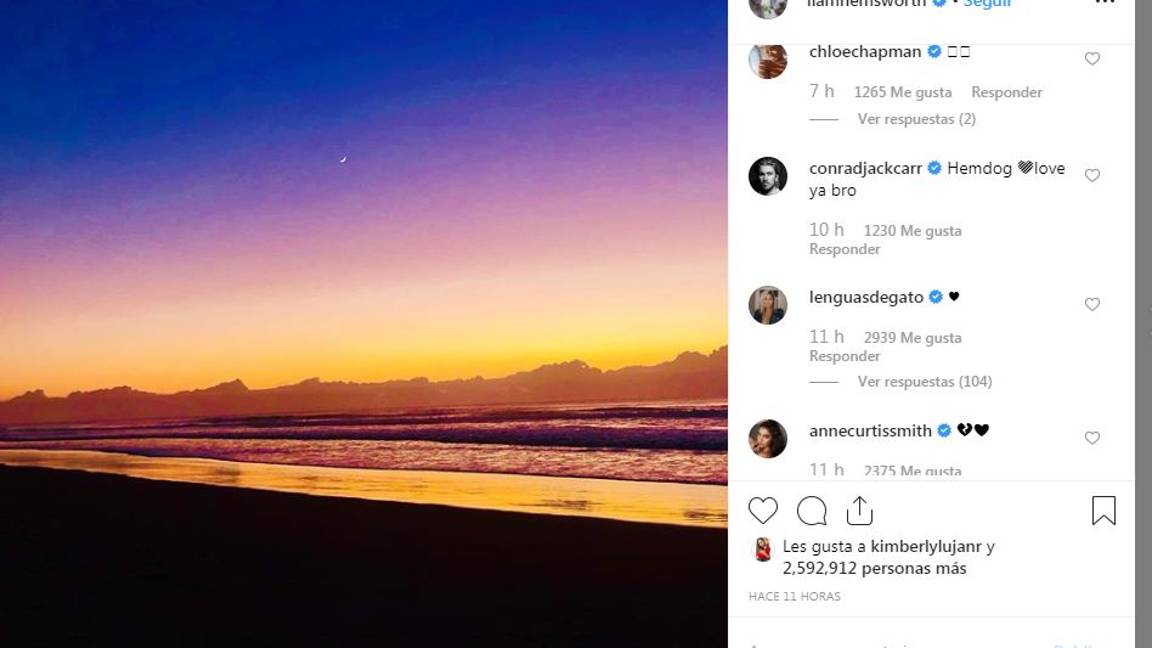Viewport: 1152px width, 648px height.
Task: Save post with the bookmark icon
Action: coord(1103,511)
